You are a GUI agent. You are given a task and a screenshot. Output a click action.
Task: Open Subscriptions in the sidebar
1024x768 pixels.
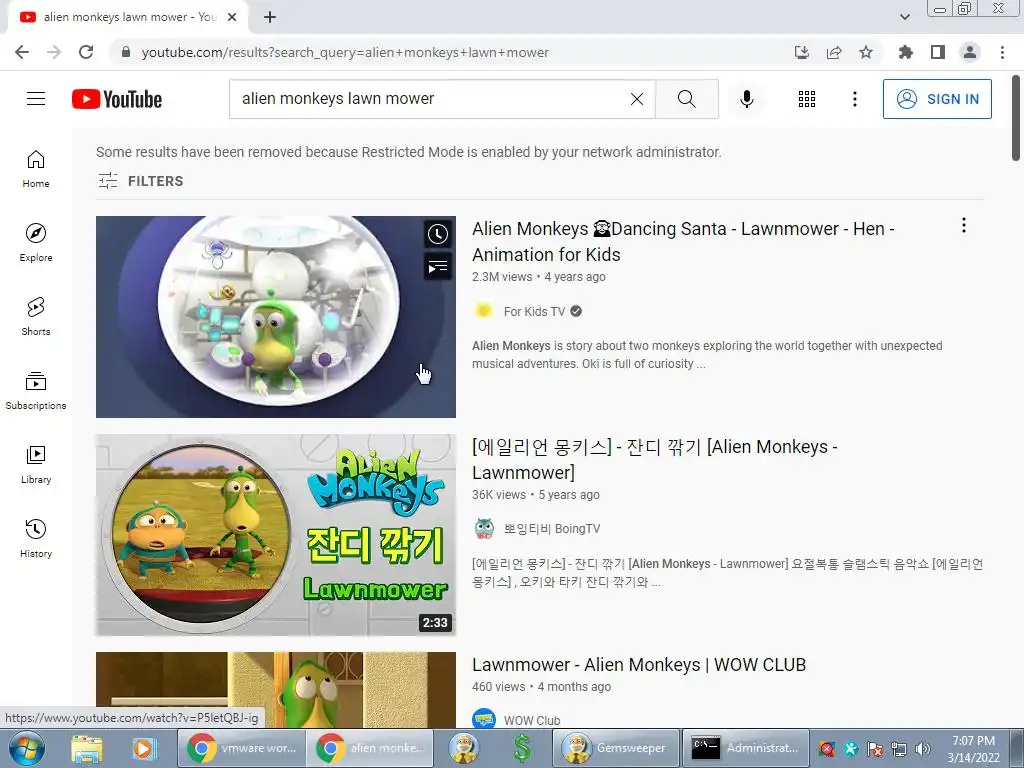point(36,391)
